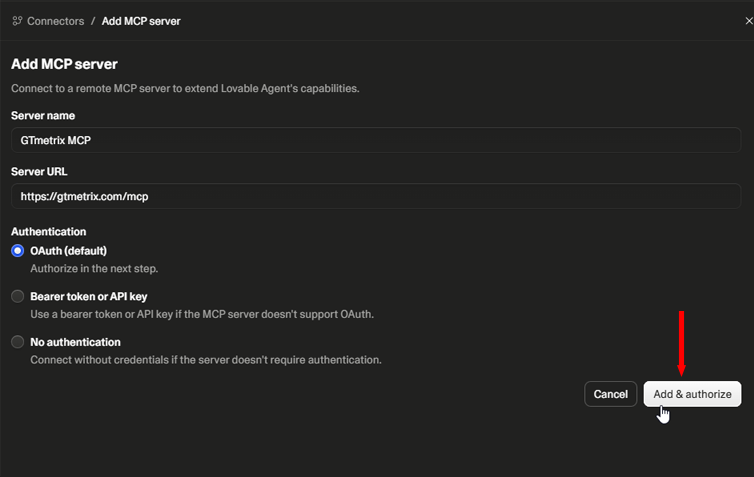
Task: Close the Add MCP server dialog
Action: point(749,21)
